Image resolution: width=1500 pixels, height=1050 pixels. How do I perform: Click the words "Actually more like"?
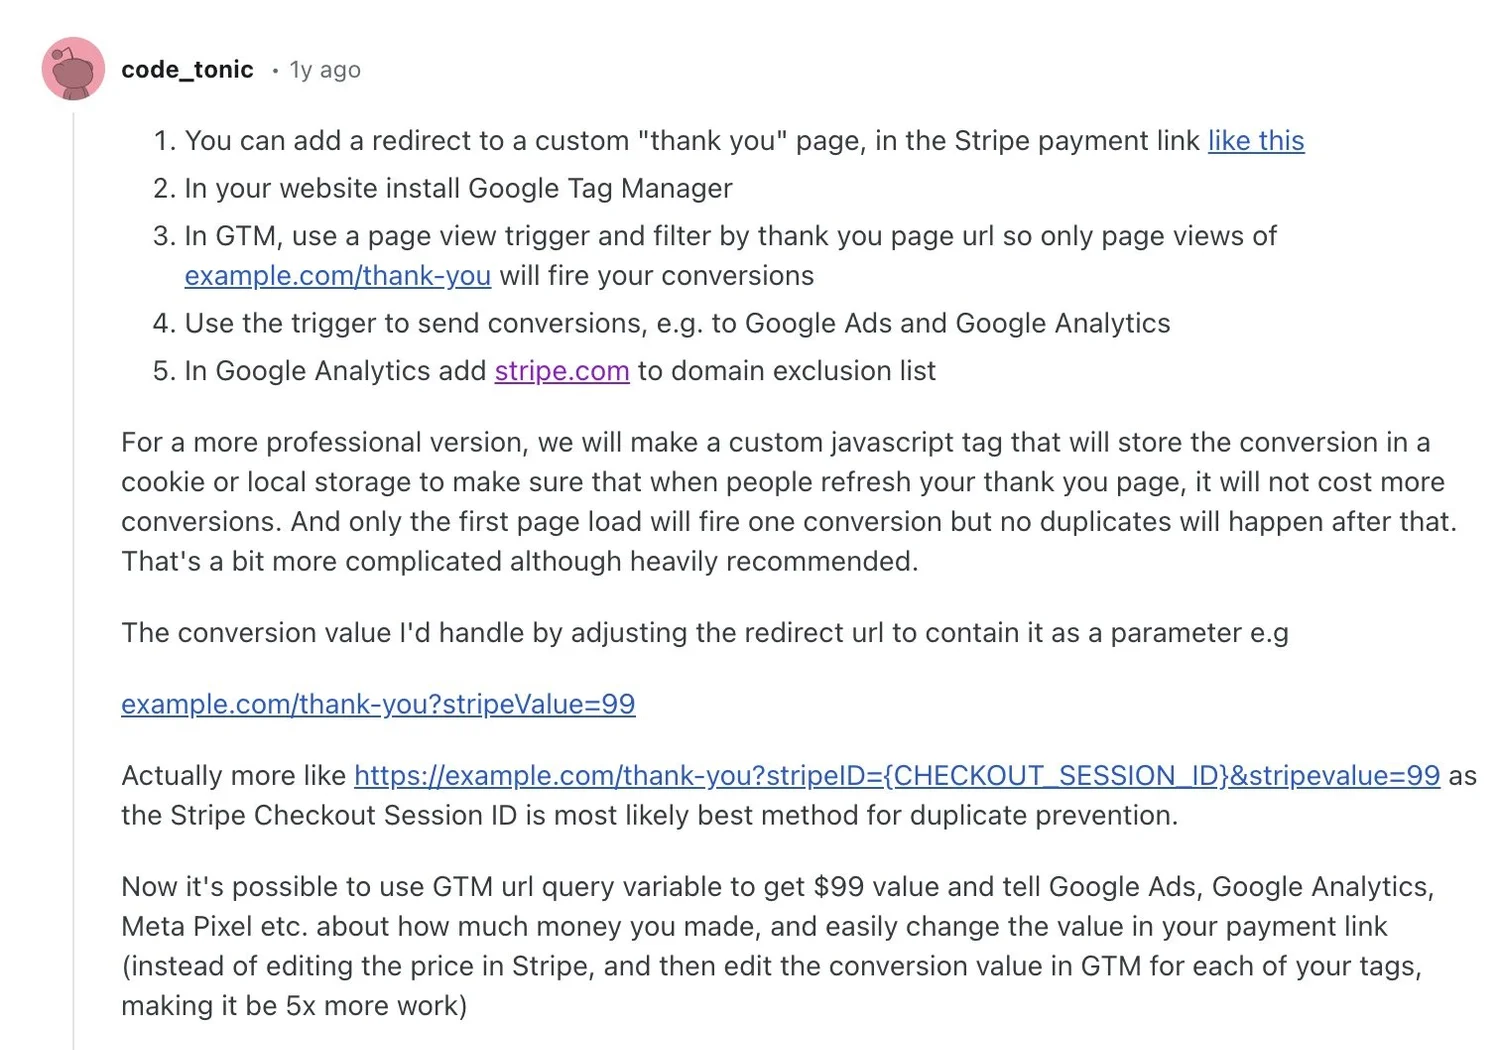coord(234,776)
